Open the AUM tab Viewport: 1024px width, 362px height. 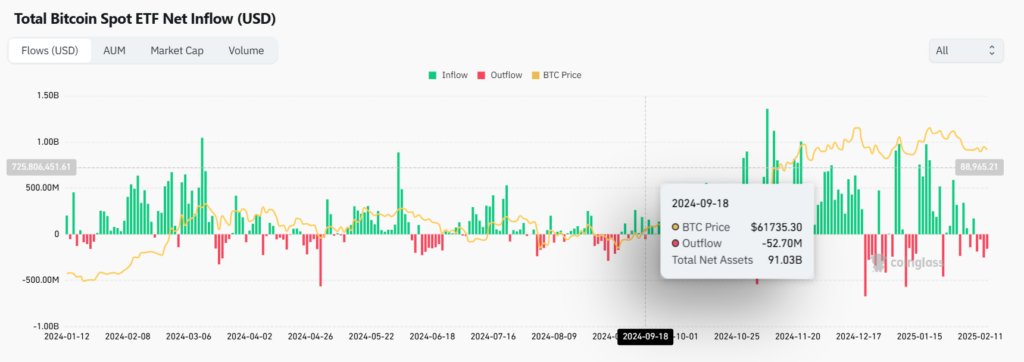(115, 50)
